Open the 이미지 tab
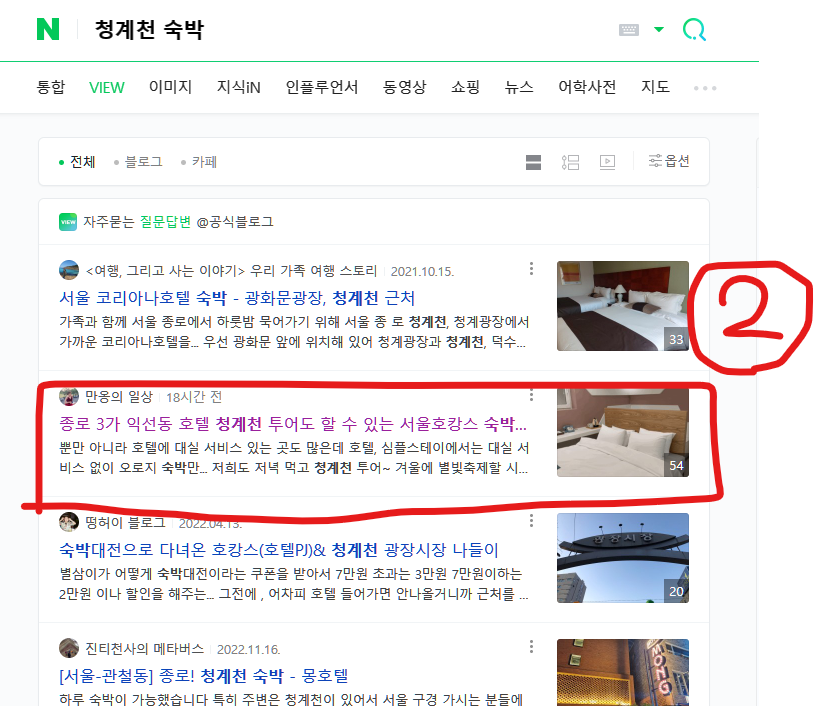Viewport: 814px width, 706px height. click(x=170, y=87)
